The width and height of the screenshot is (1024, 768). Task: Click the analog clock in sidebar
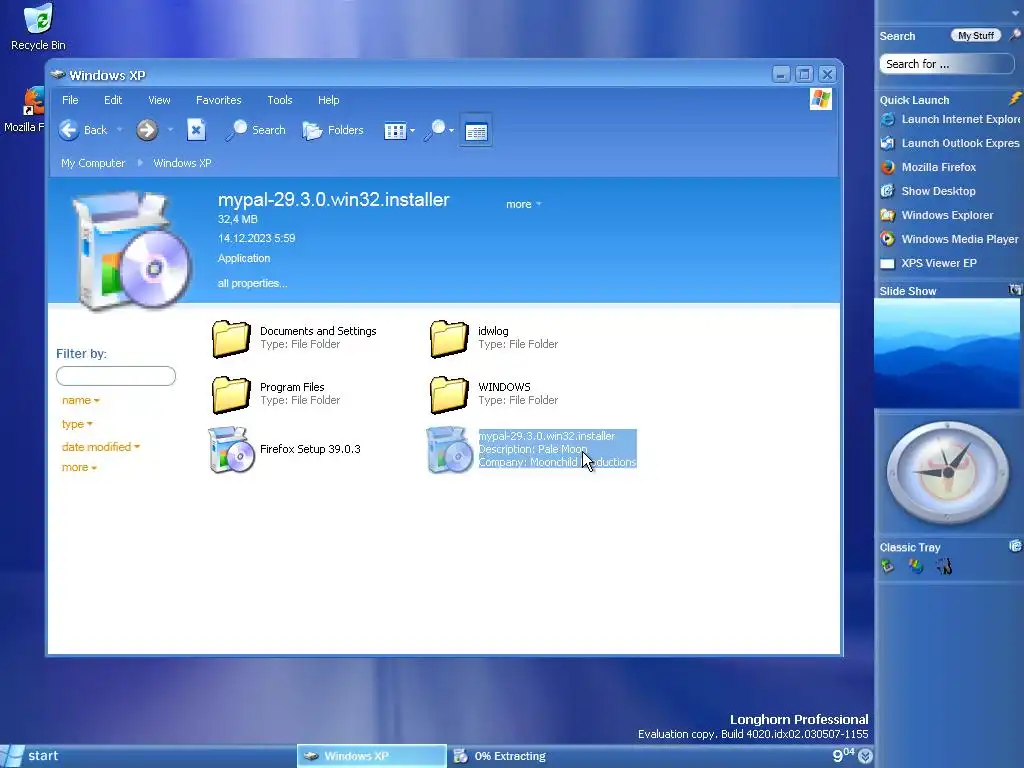click(x=948, y=472)
